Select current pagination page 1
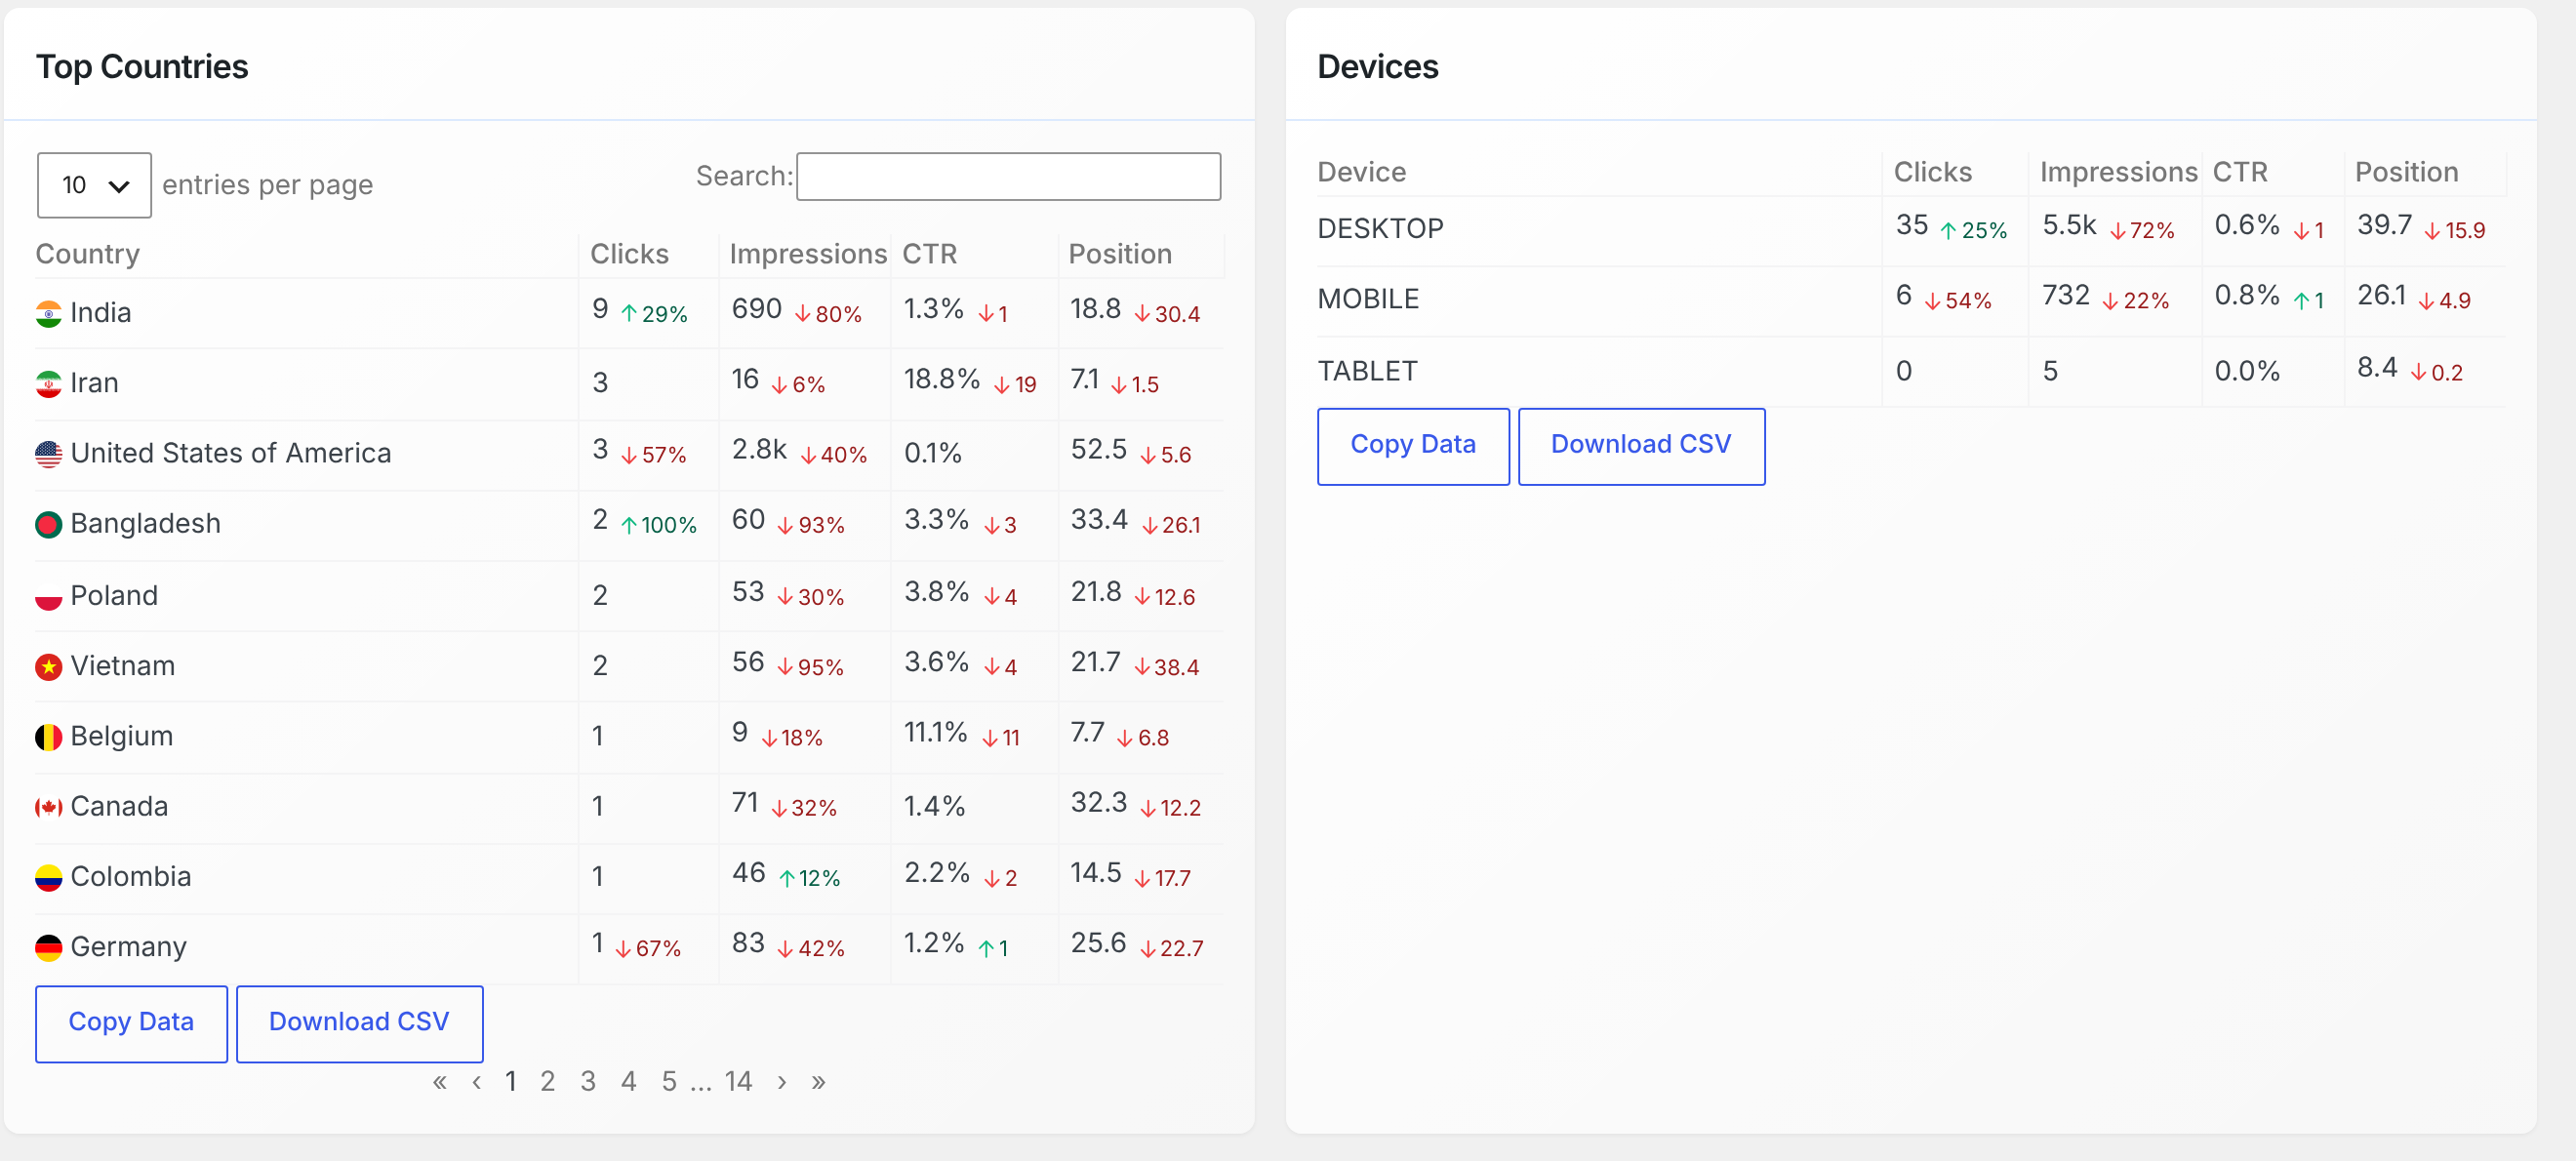 click(511, 1081)
